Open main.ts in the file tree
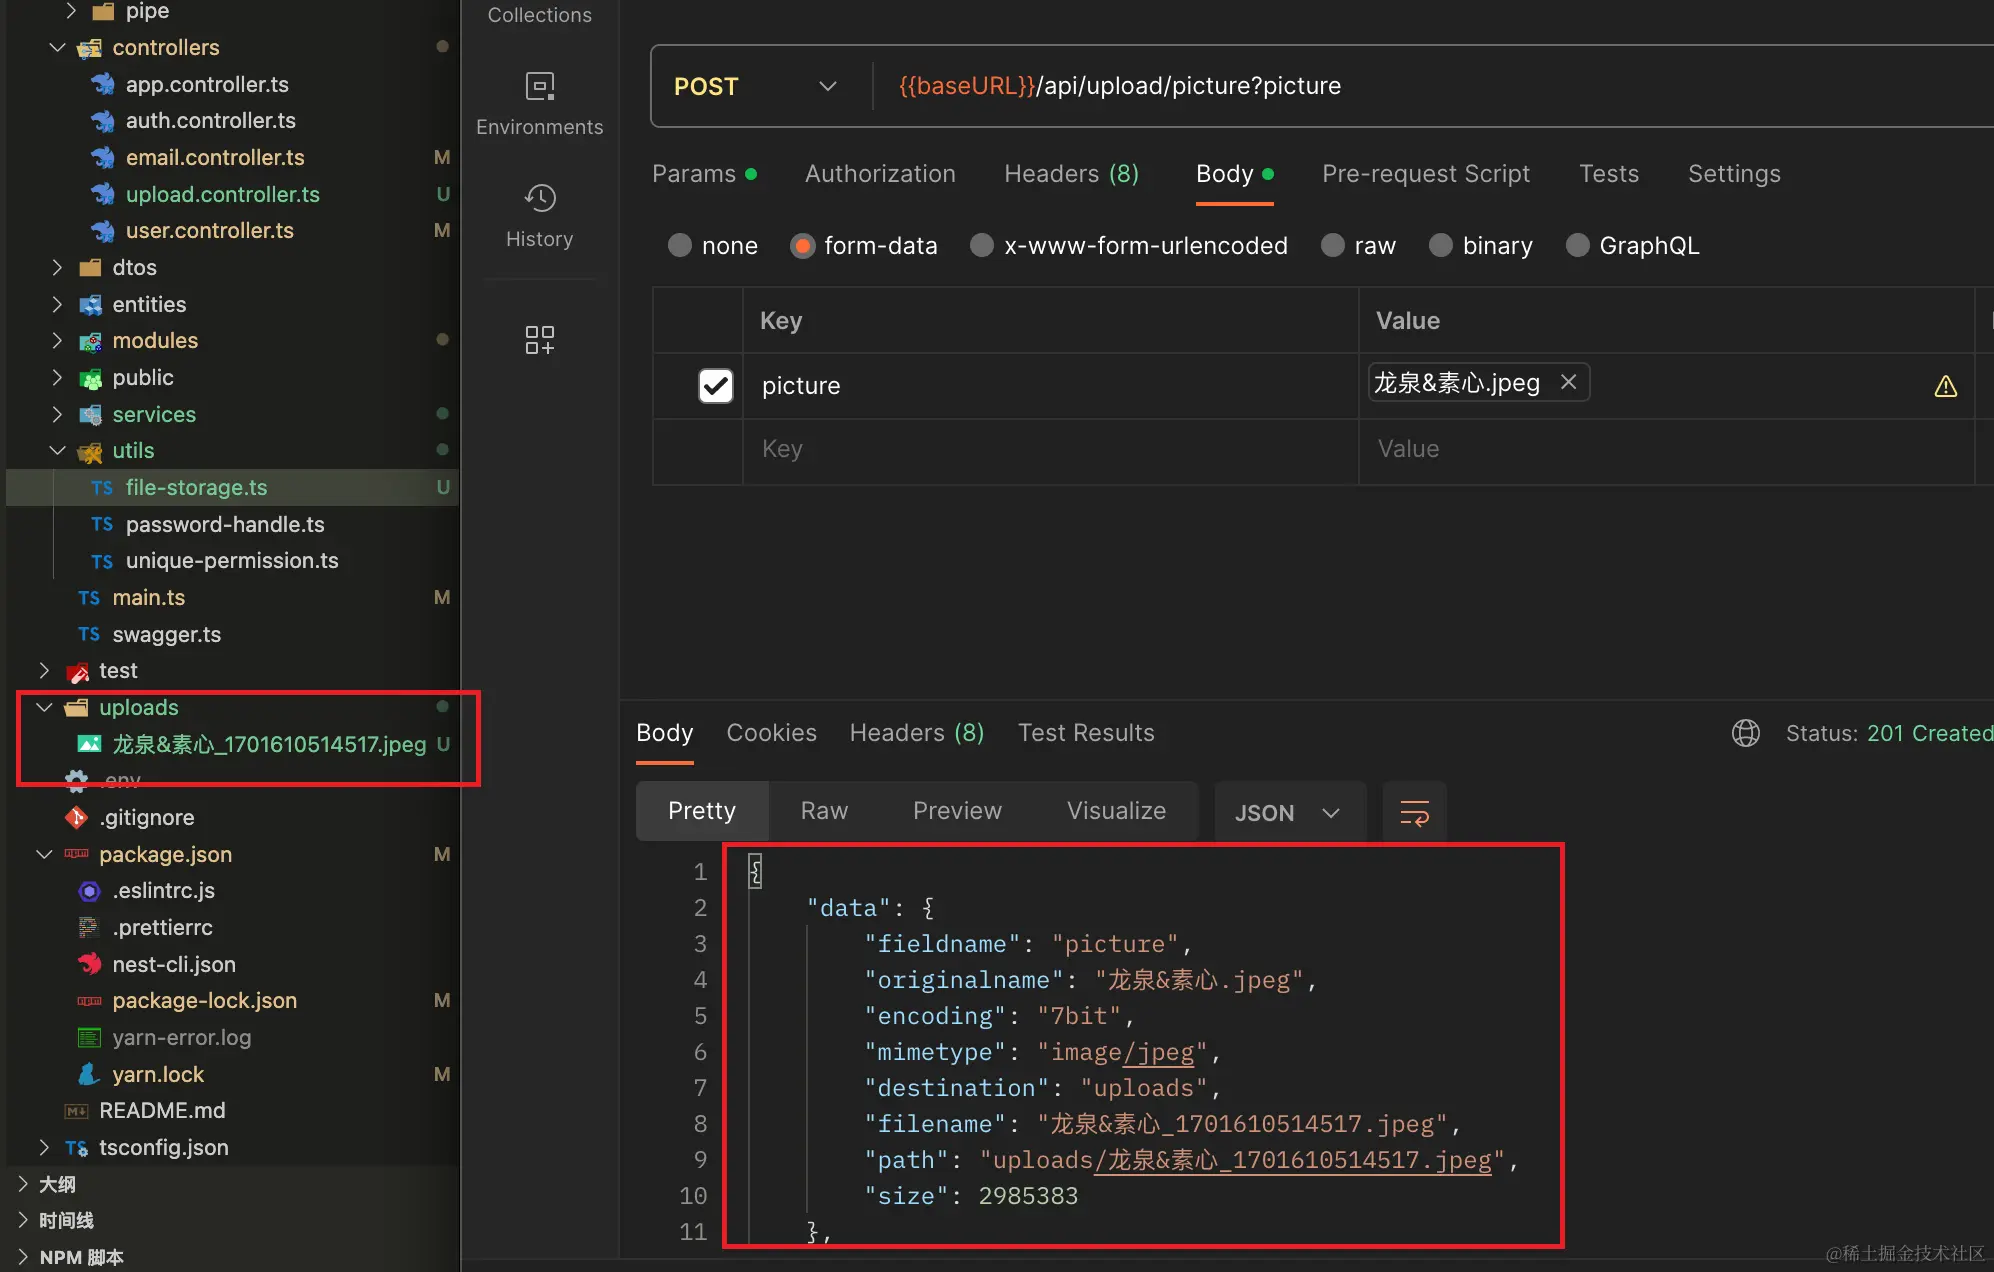This screenshot has width=1994, height=1272. tap(149, 597)
